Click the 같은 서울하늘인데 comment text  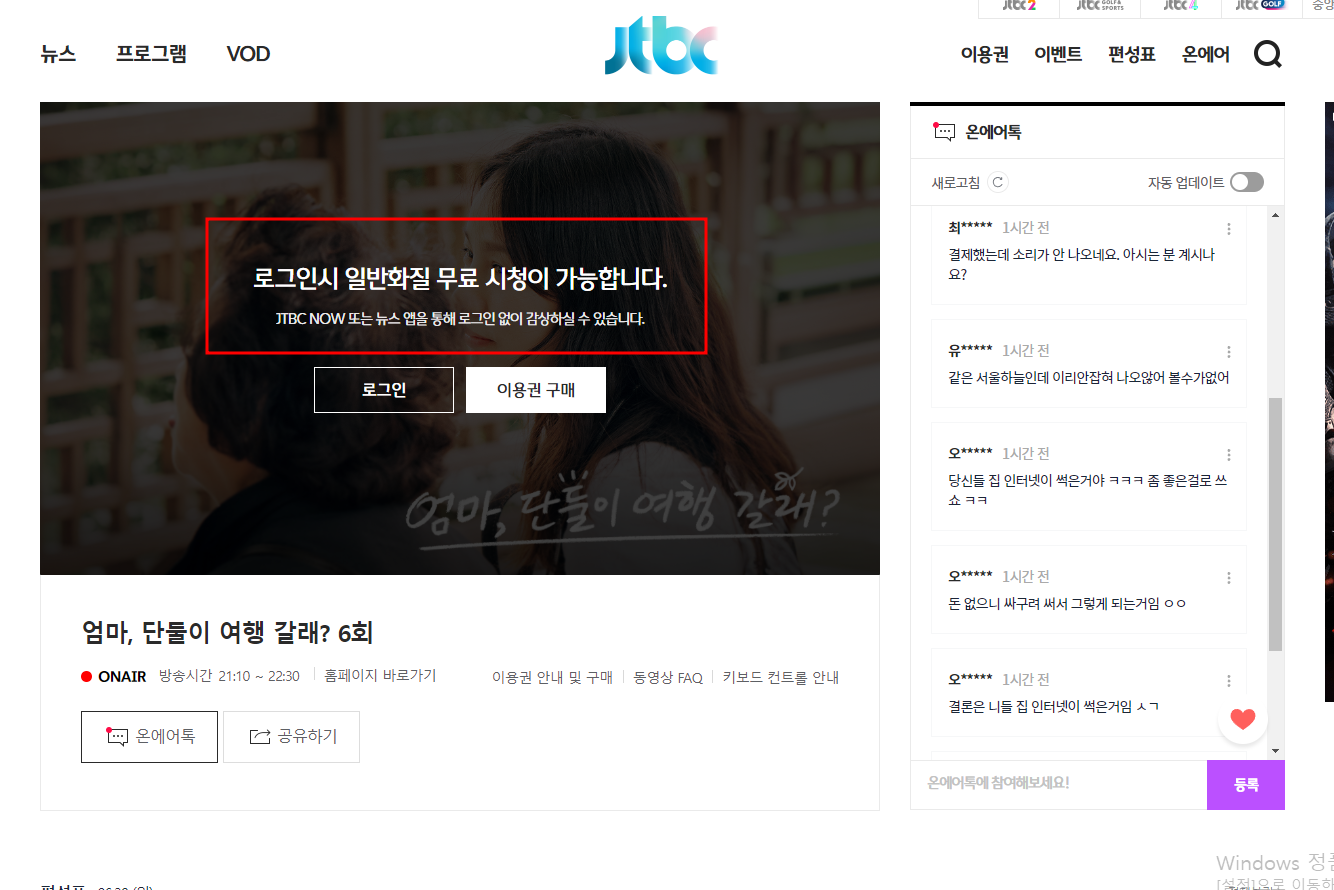pyautogui.click(x=1089, y=377)
